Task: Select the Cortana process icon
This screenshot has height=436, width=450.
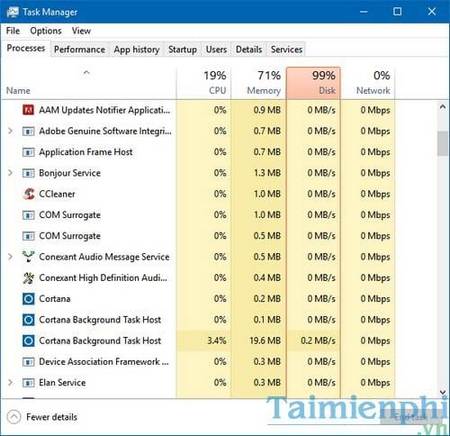Action: click(28, 299)
